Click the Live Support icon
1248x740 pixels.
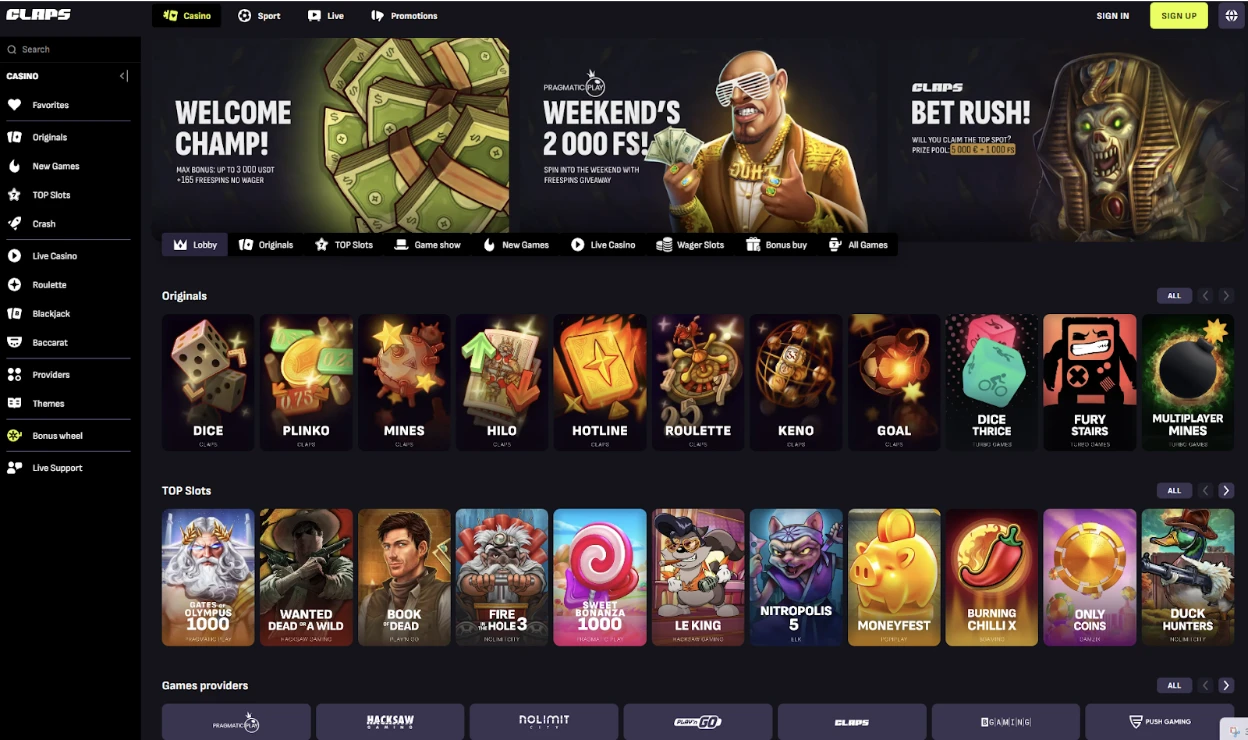(x=14, y=468)
